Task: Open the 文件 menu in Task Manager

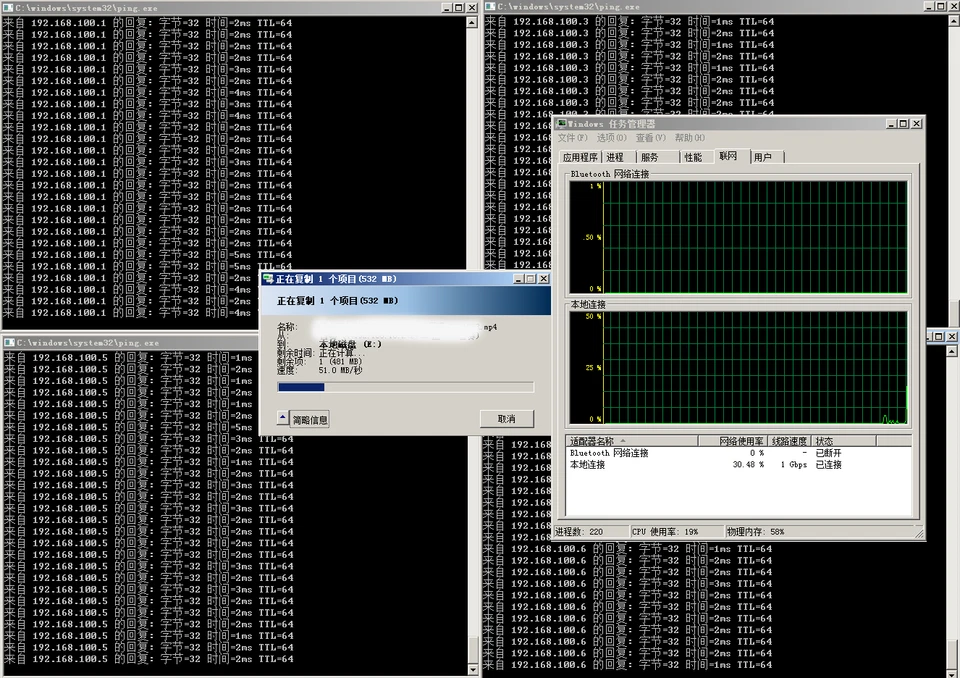Action: coord(572,138)
